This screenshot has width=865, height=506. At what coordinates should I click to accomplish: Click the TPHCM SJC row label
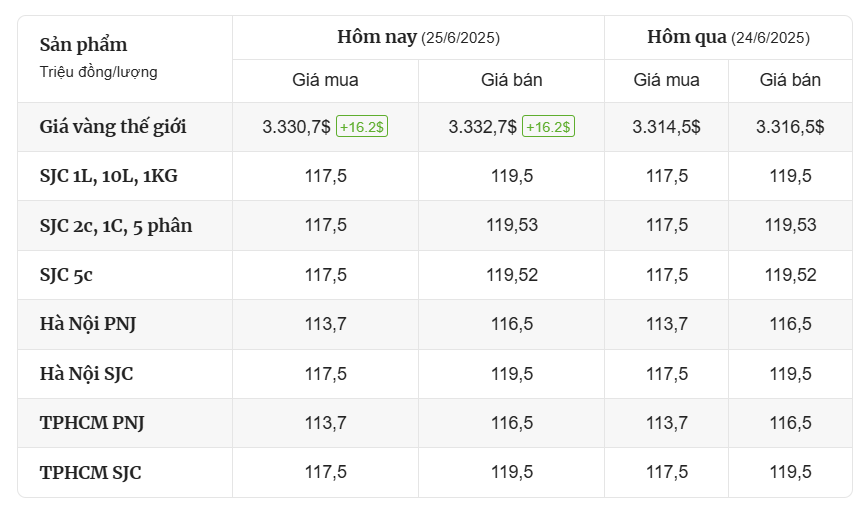click(90, 472)
